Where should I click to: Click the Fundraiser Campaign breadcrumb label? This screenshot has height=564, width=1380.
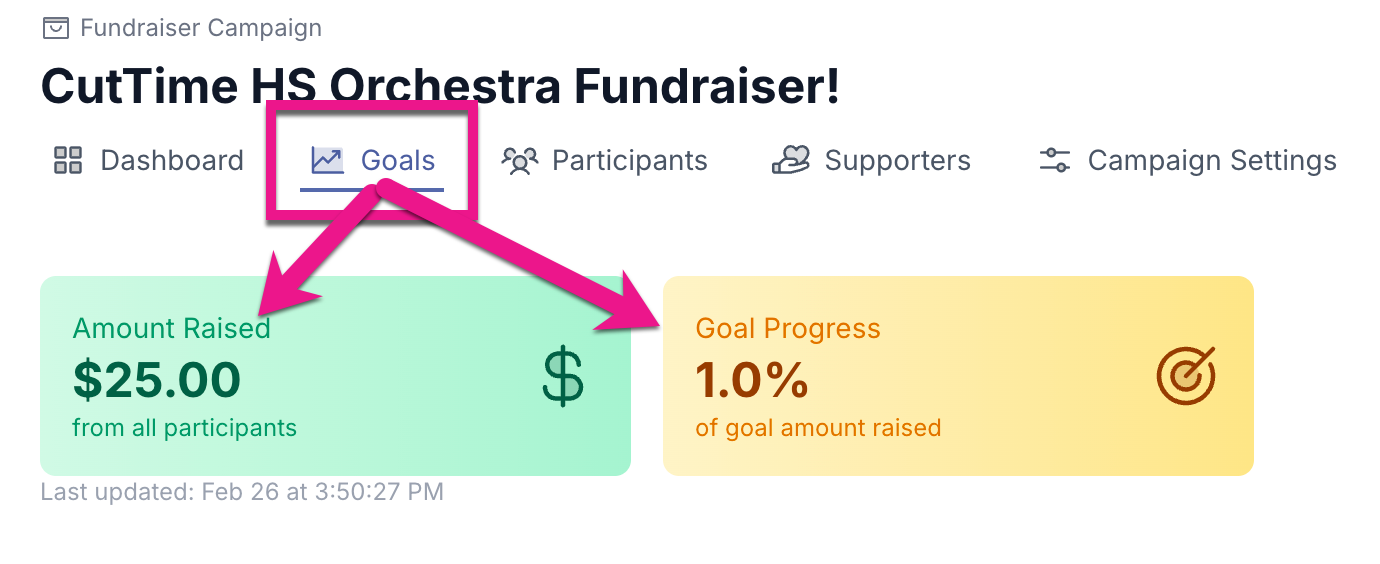(201, 28)
